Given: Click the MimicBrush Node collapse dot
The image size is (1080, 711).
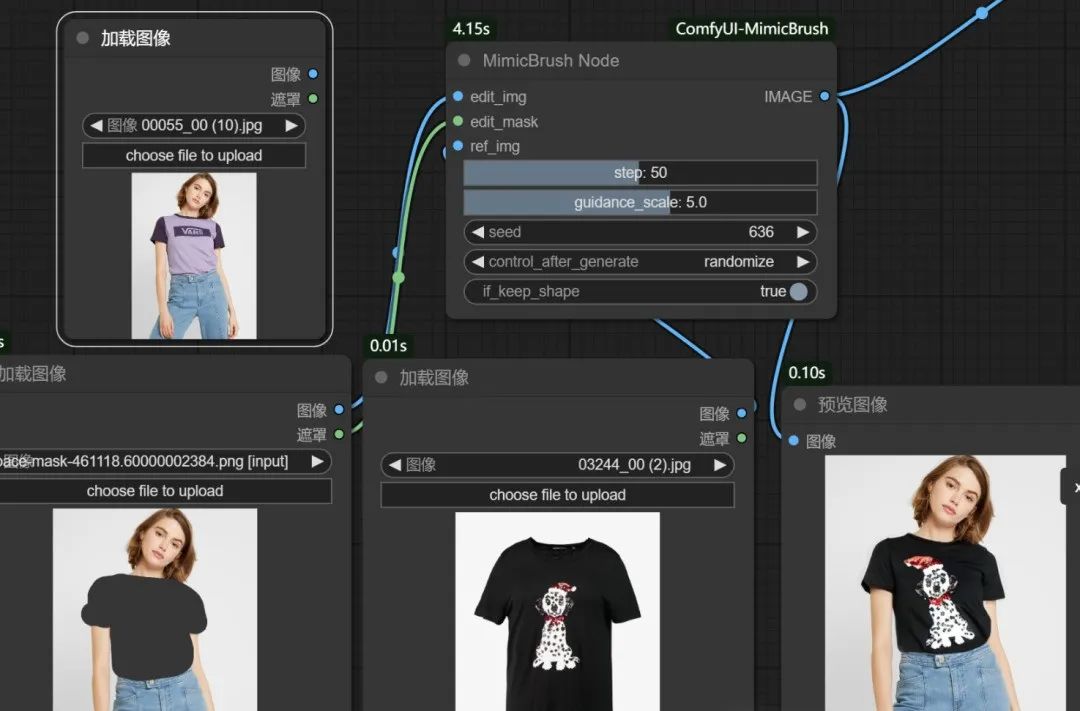Looking at the screenshot, I should (464, 61).
